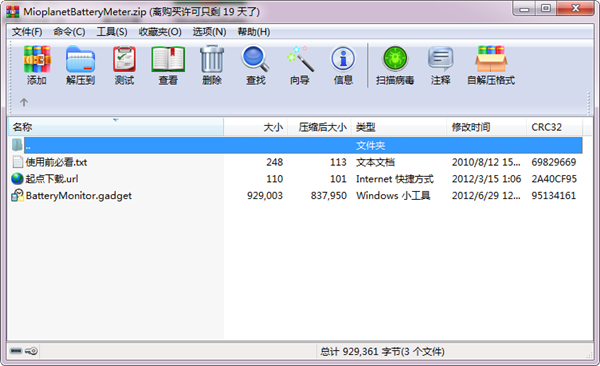Viewport: 600px width, 366px height.
Task: Open the 工具(S) menu
Action: (112, 32)
